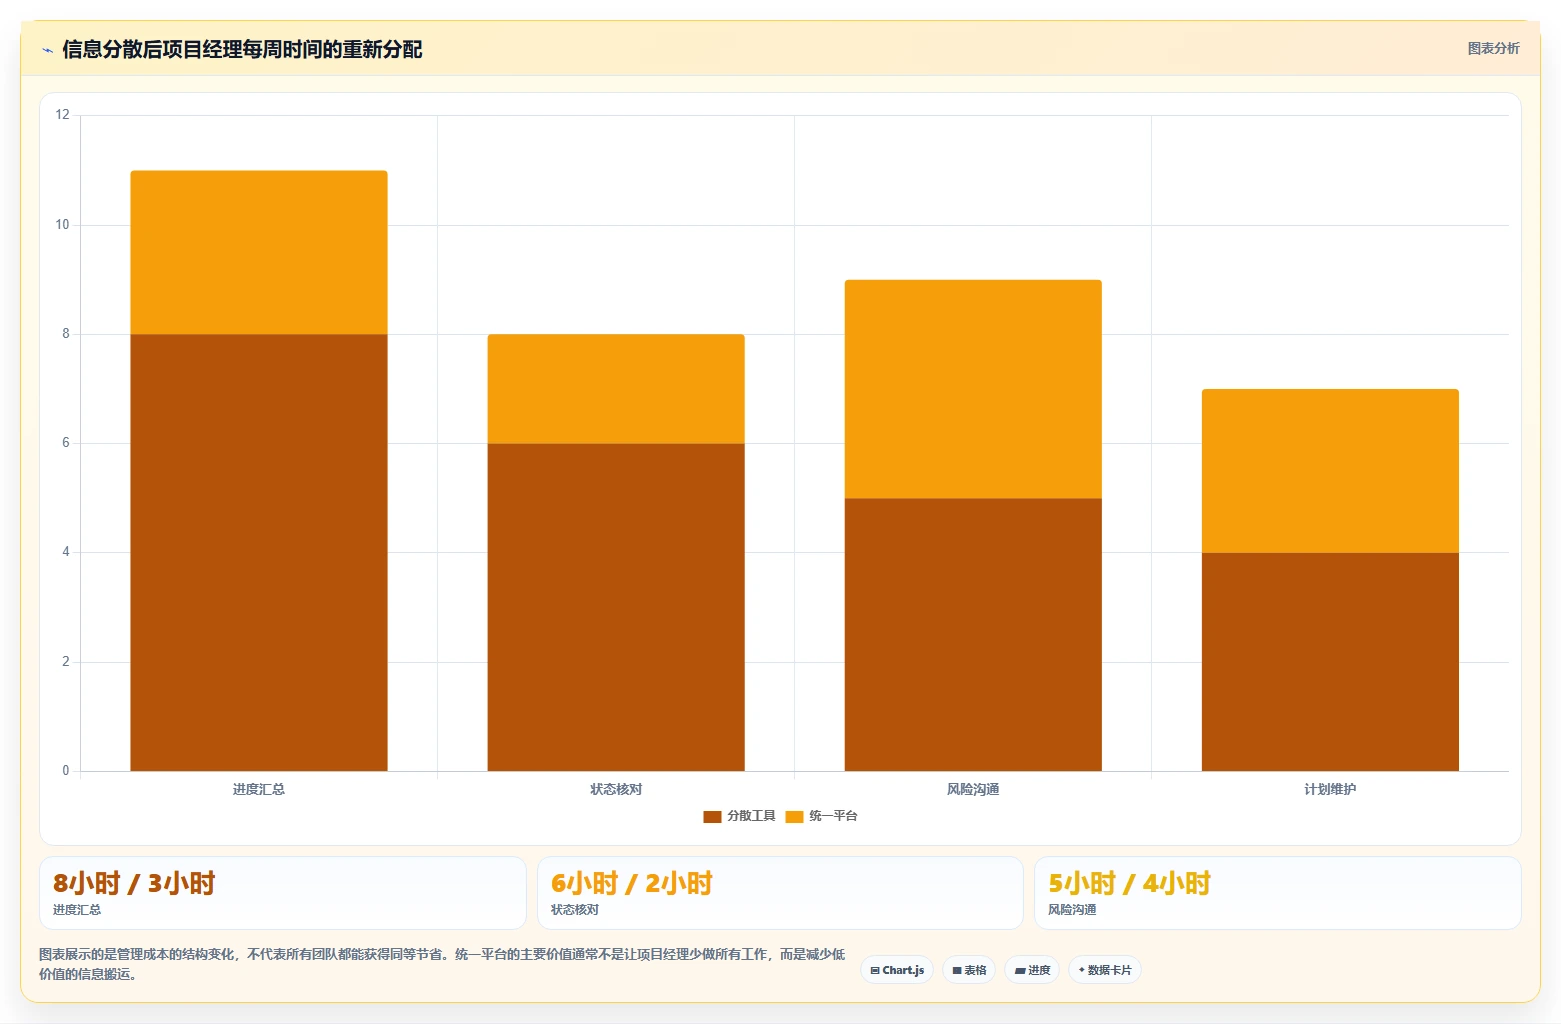Click the 统一平台 bar segment for 风险沟通
Viewport: 1561px width, 1024px height.
pyautogui.click(x=973, y=389)
